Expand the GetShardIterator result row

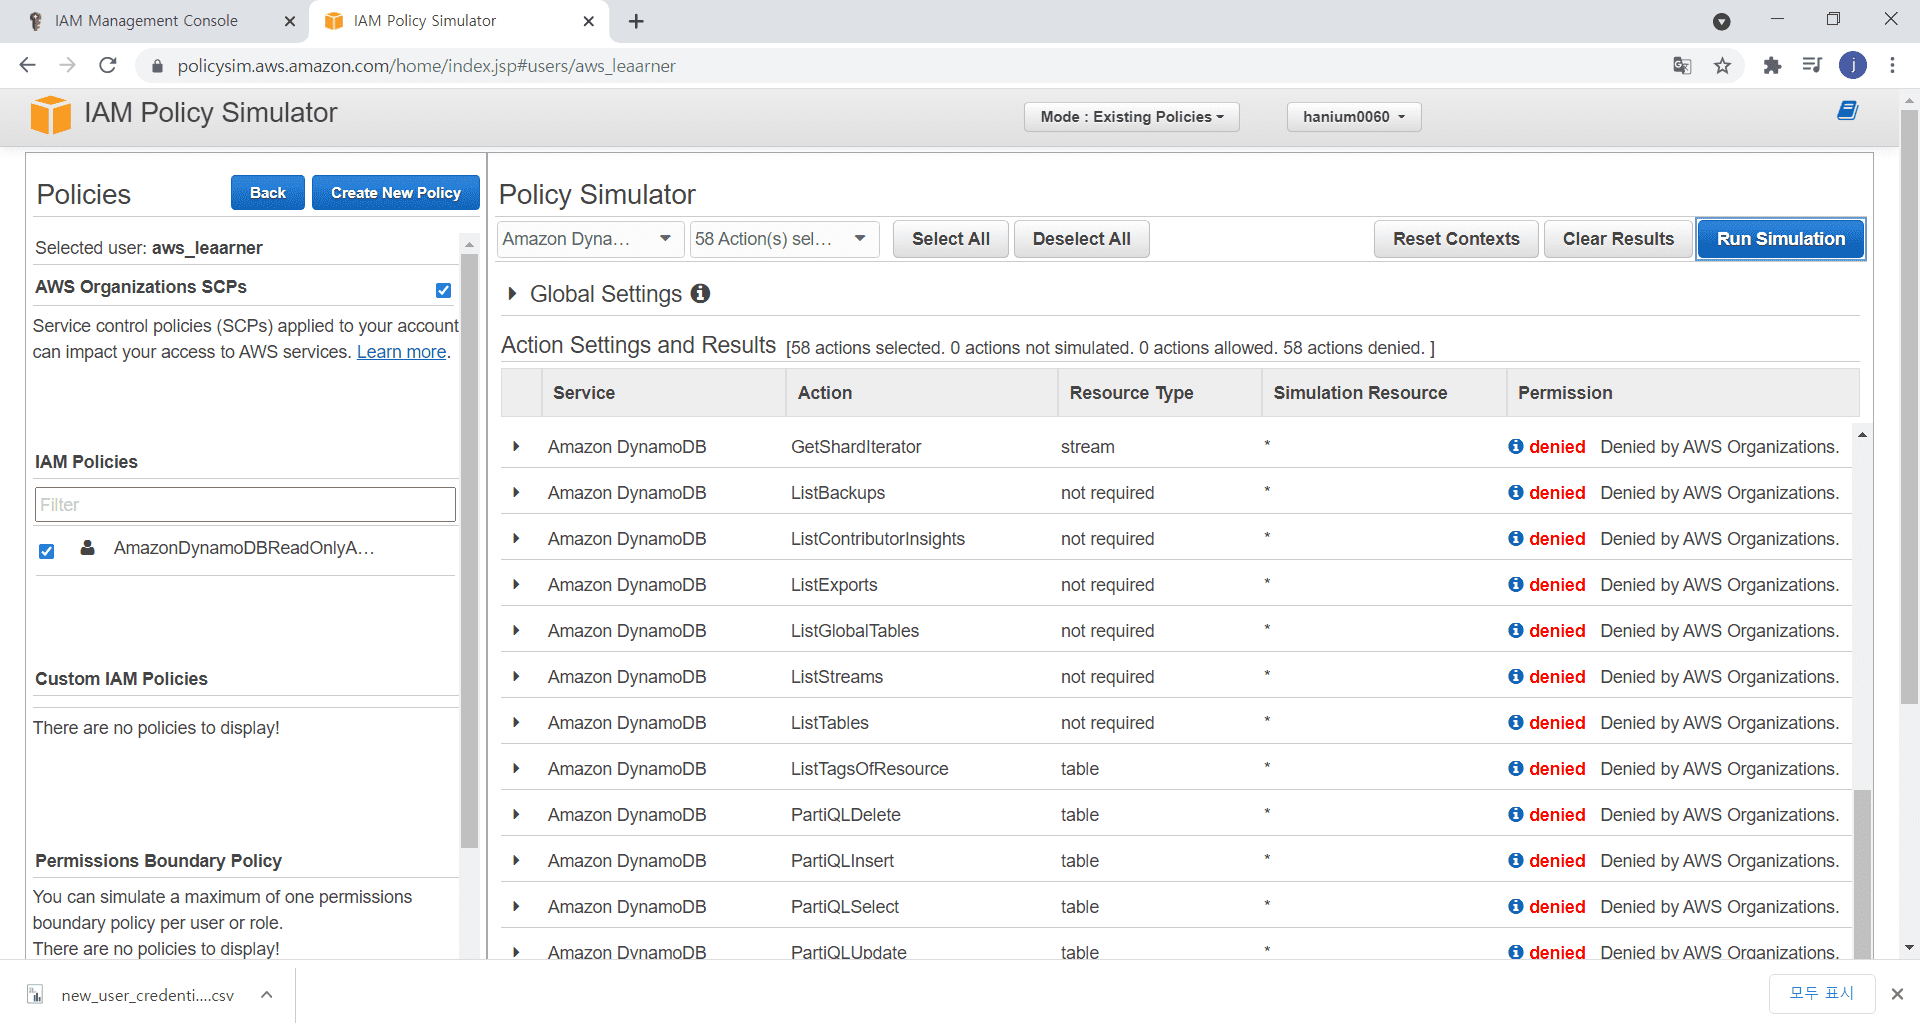516,446
